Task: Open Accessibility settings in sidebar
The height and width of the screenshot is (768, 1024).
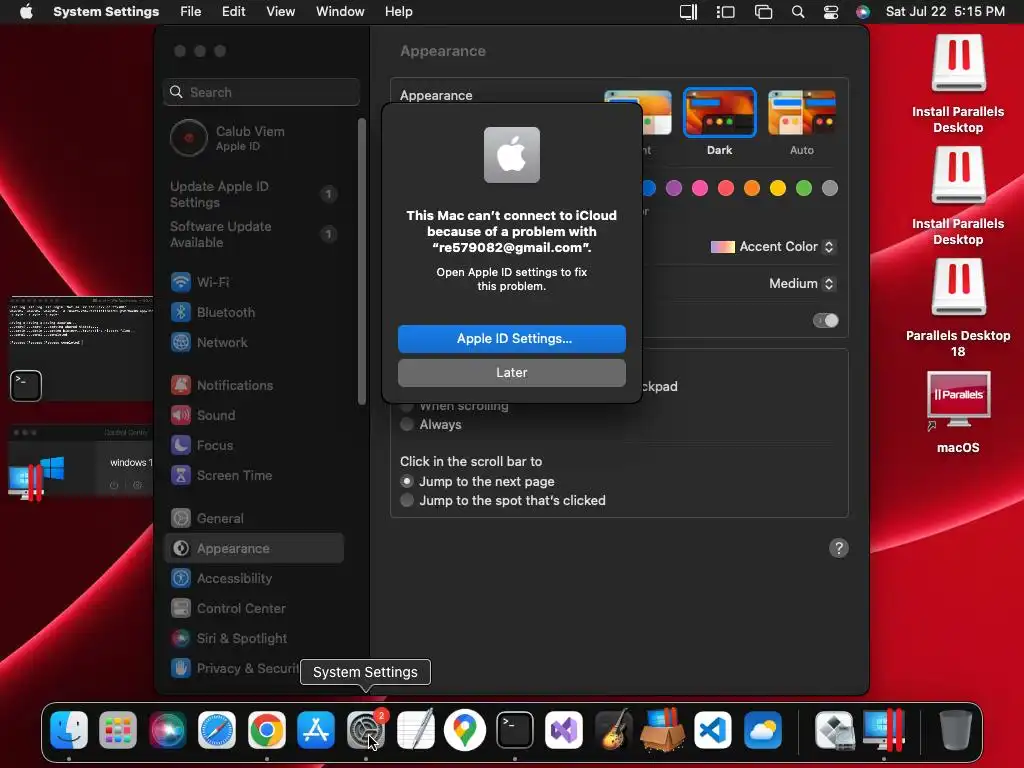Action: pos(254,579)
